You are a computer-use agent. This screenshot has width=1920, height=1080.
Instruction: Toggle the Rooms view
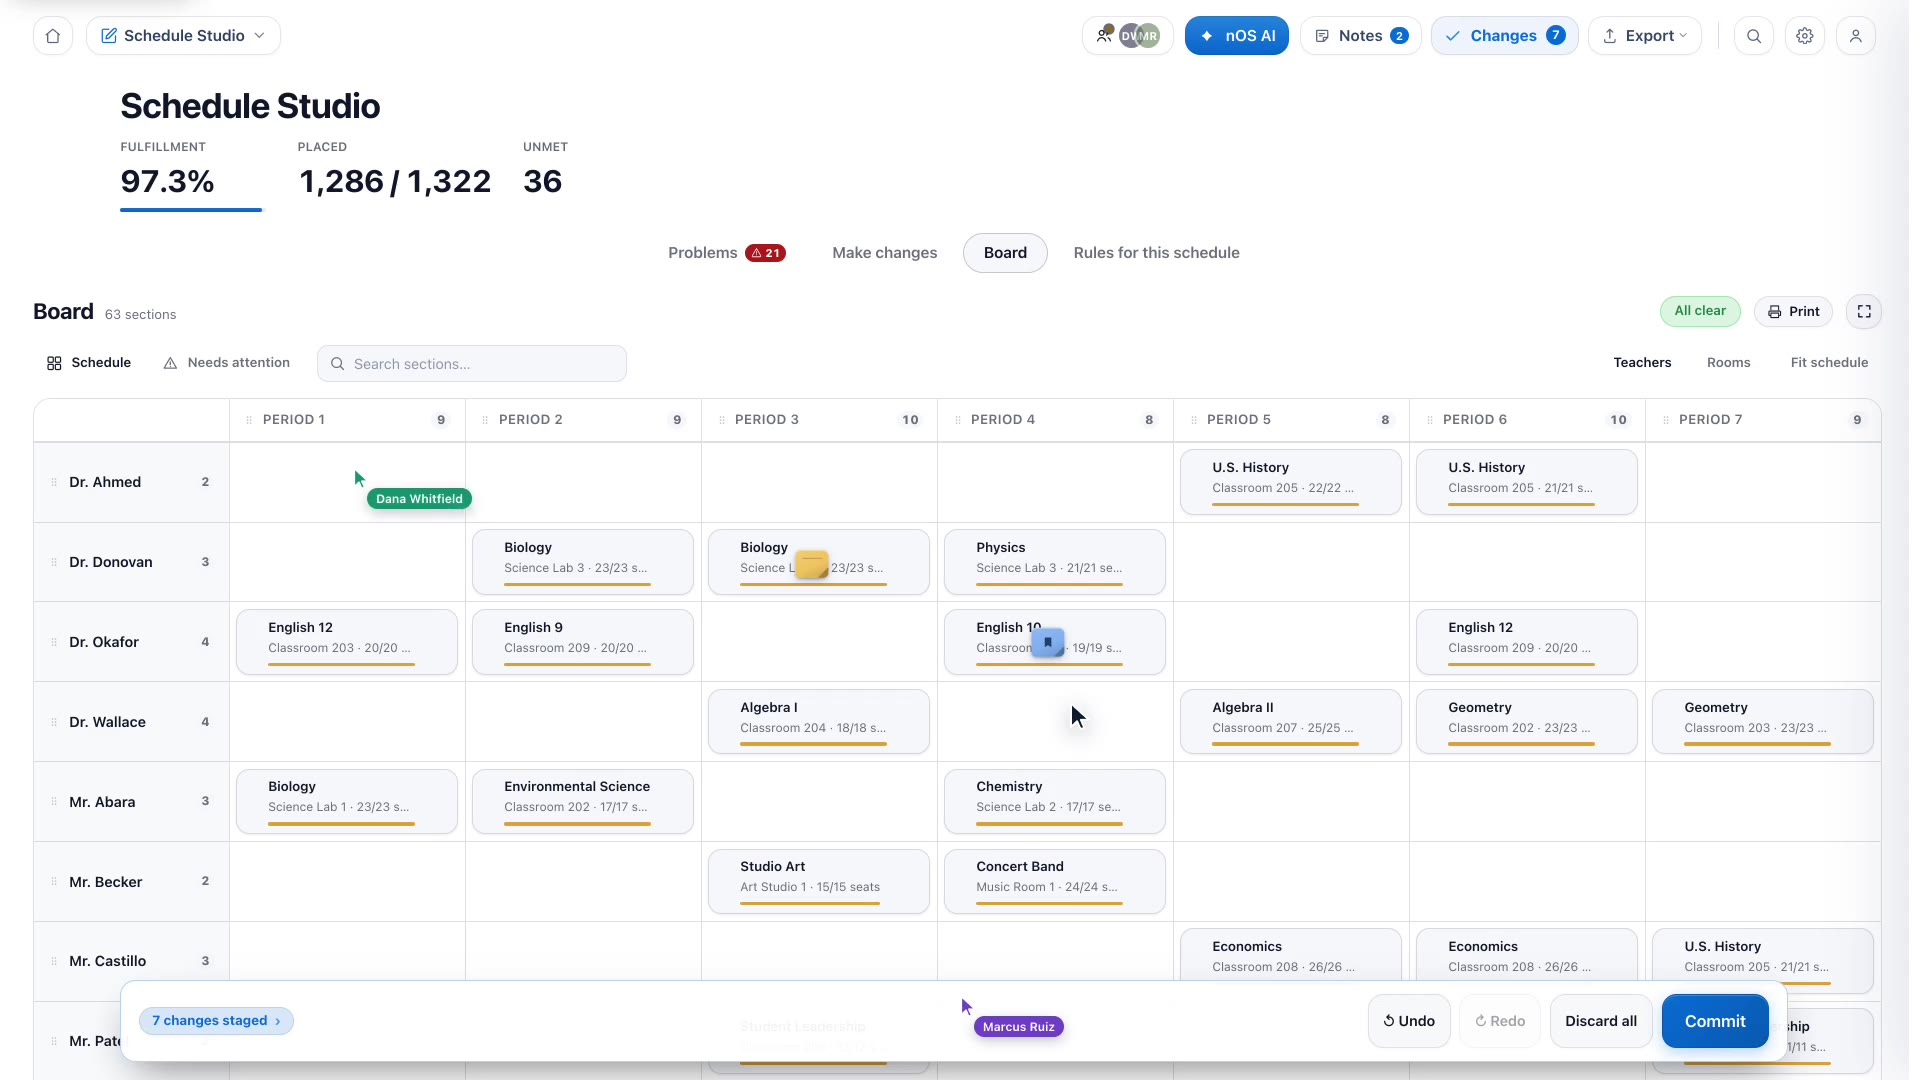click(1728, 363)
